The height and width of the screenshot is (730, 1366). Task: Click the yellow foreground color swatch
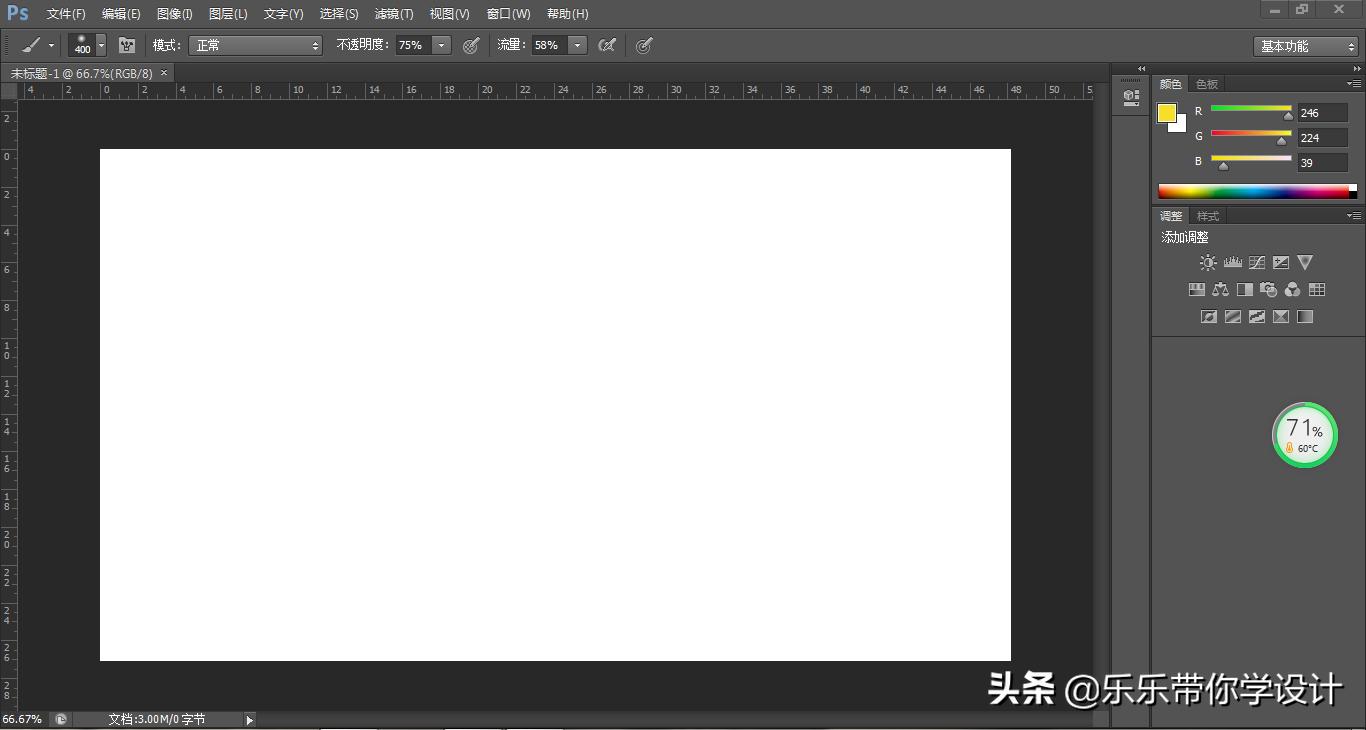[x=1167, y=113]
